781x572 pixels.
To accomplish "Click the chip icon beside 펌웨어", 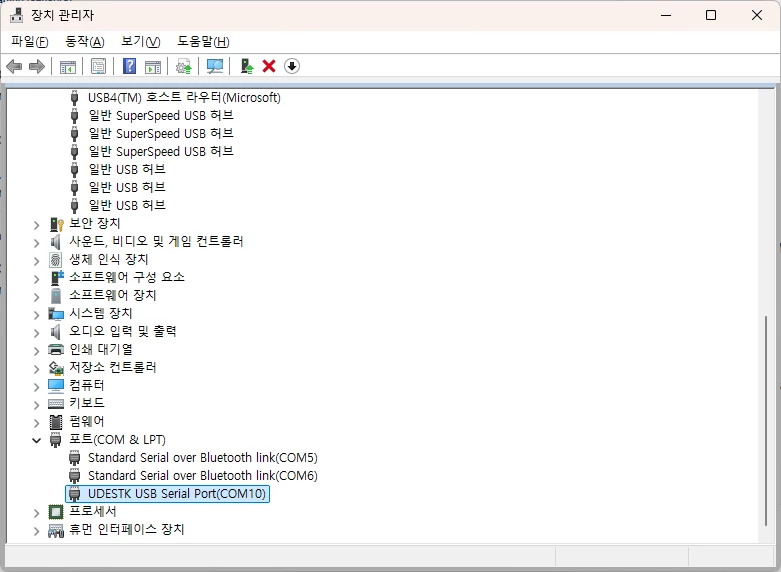I will coord(56,422).
